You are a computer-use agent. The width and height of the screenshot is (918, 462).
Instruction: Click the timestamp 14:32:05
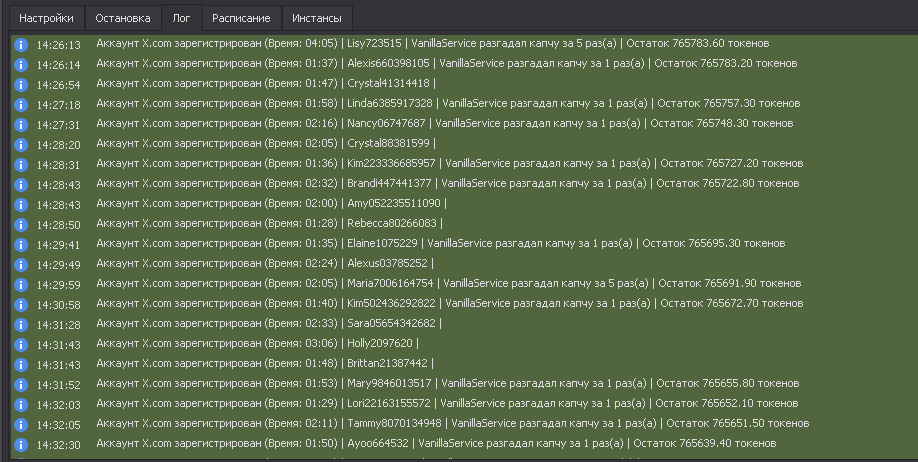59,425
